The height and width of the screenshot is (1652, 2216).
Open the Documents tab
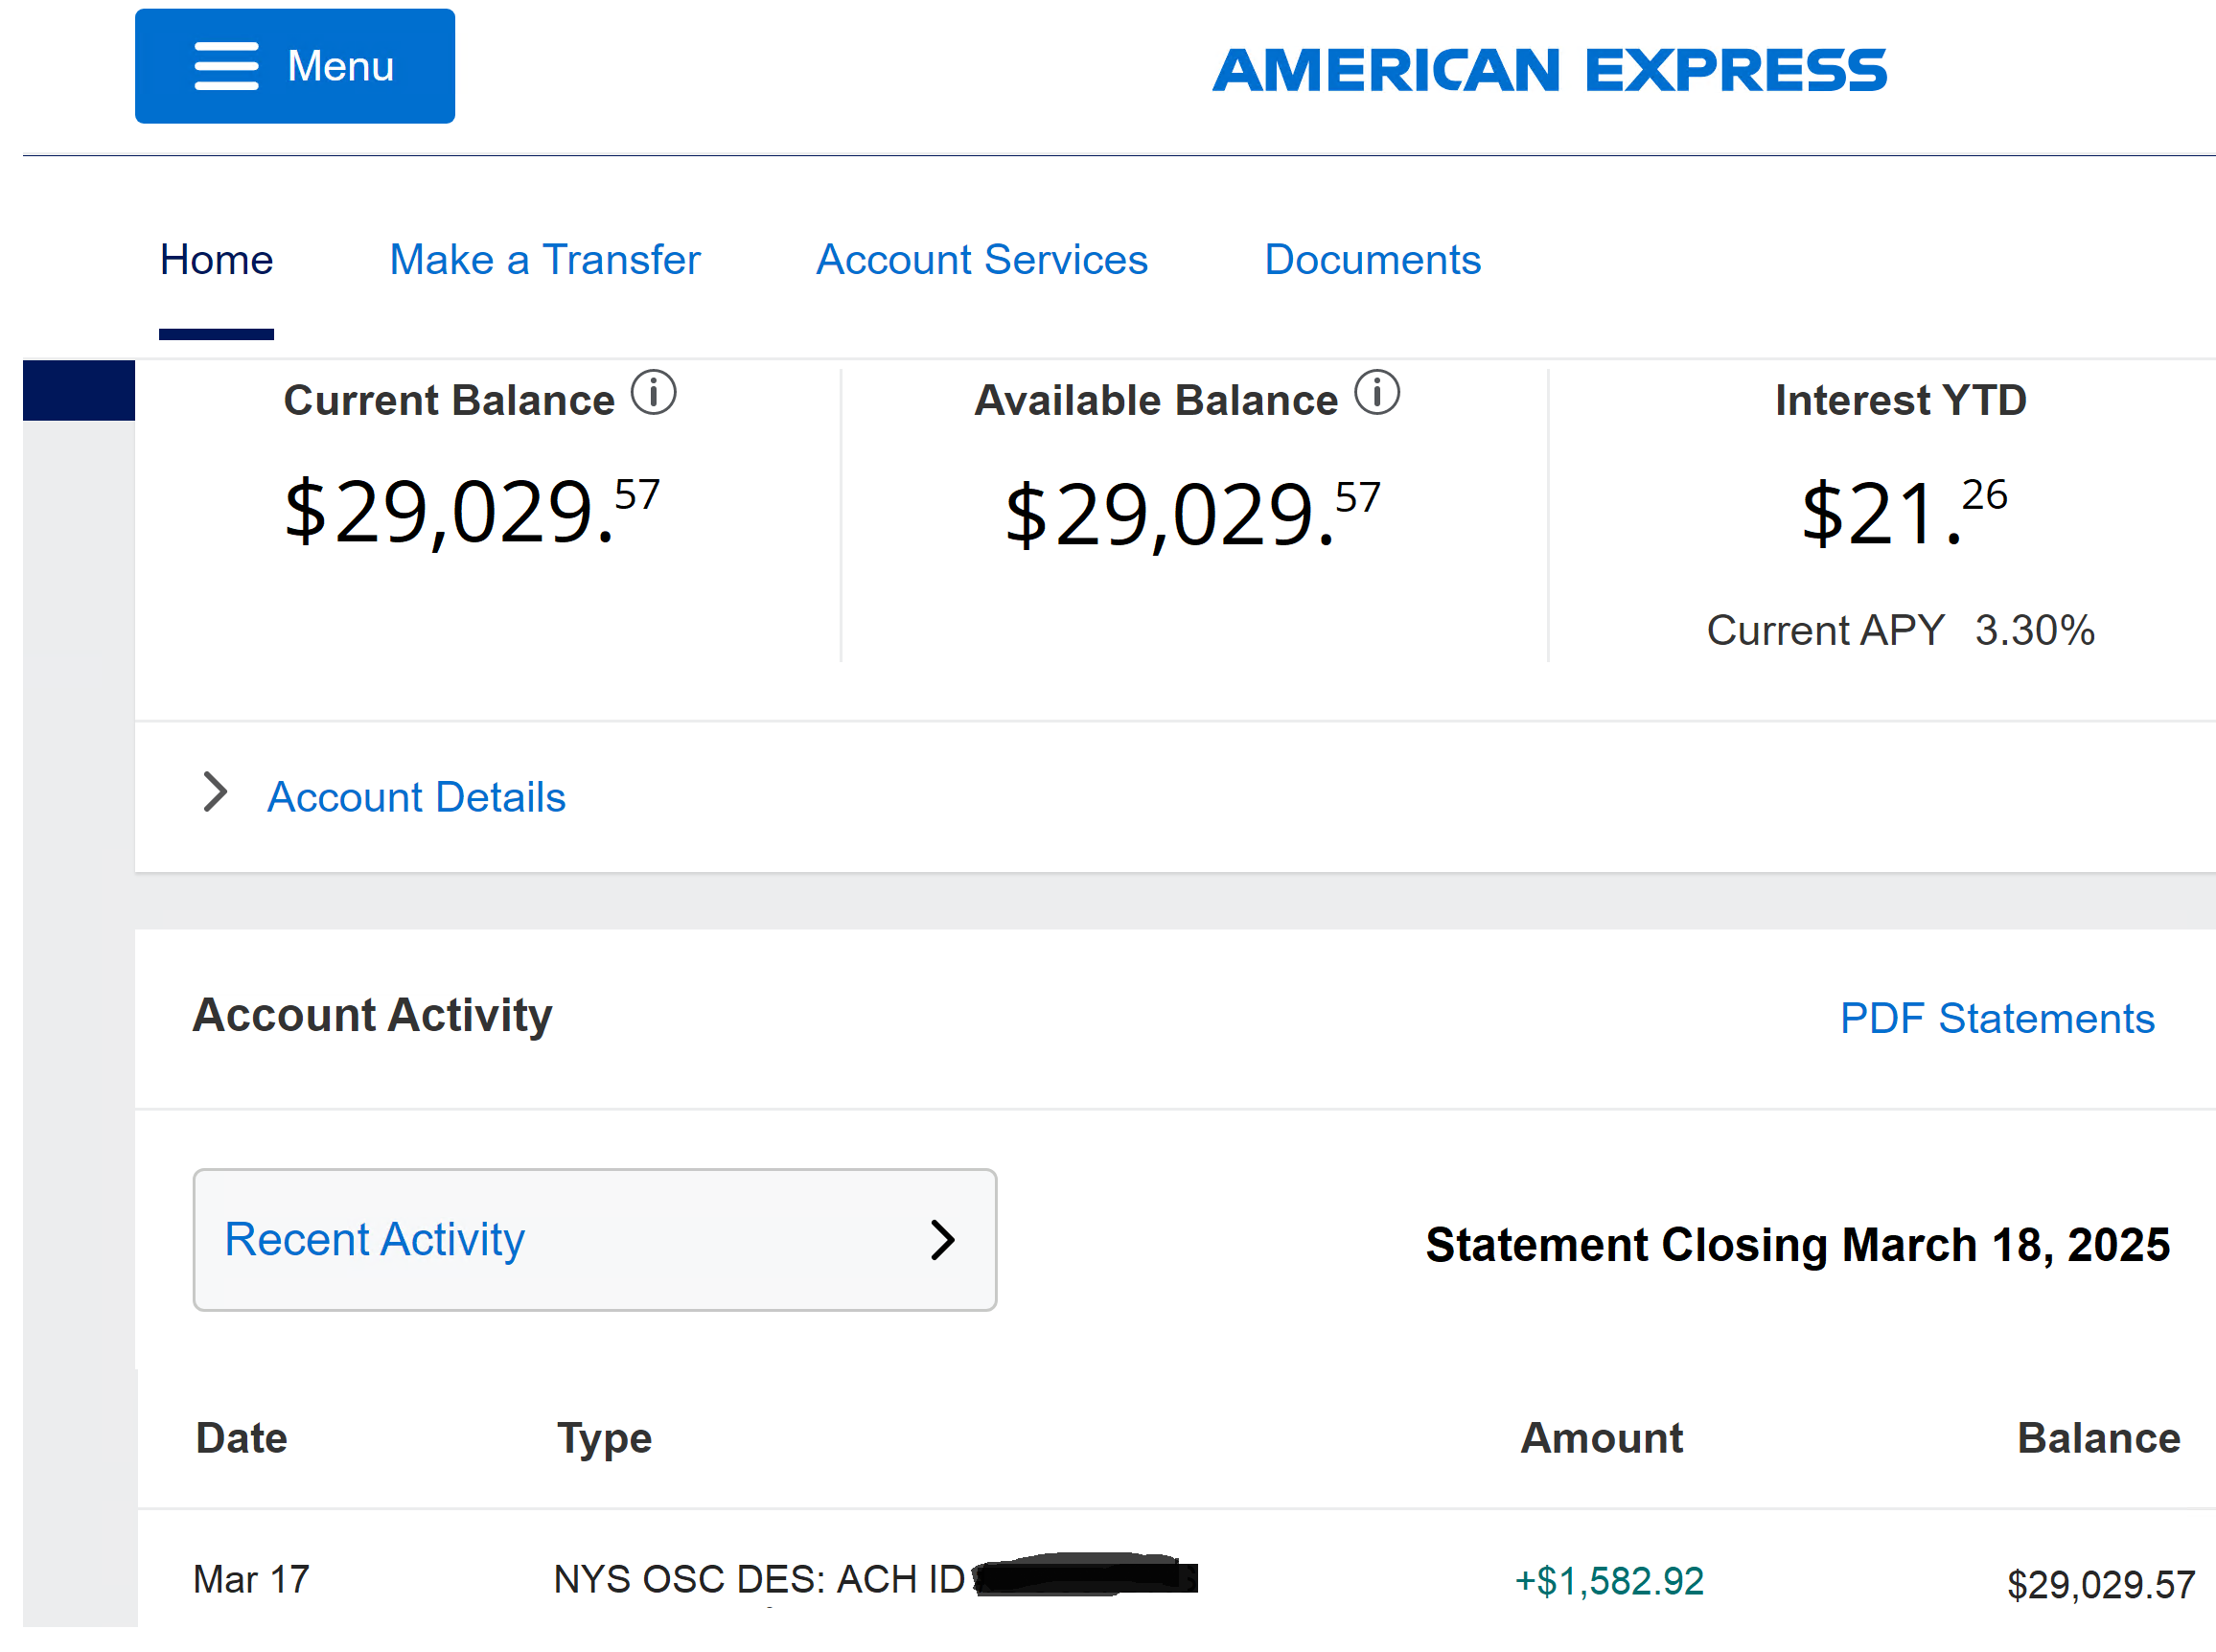[1372, 260]
